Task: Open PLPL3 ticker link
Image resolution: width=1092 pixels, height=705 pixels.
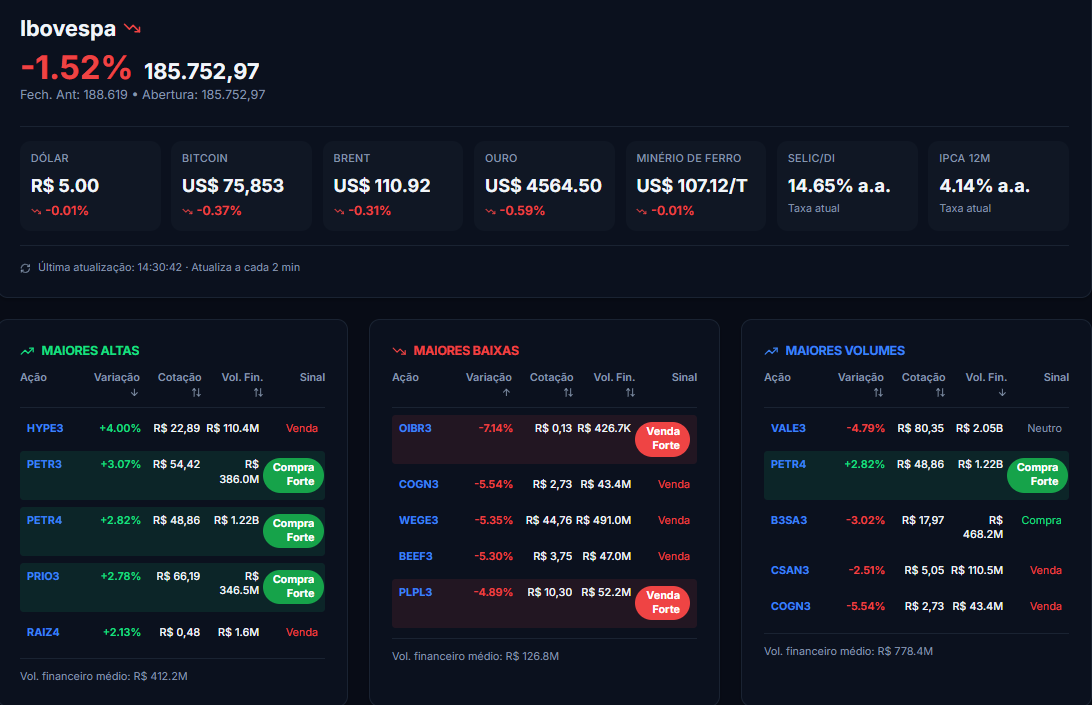Action: coord(416,592)
